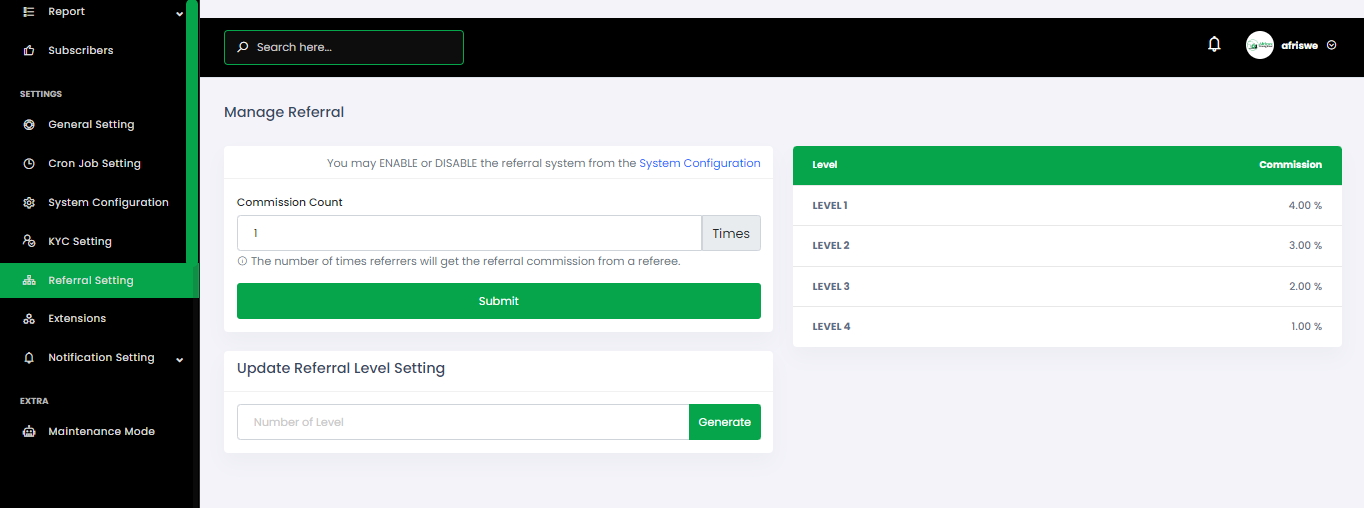The width and height of the screenshot is (1364, 508).
Task: Select Referral Setting menu entry
Action: click(93, 281)
